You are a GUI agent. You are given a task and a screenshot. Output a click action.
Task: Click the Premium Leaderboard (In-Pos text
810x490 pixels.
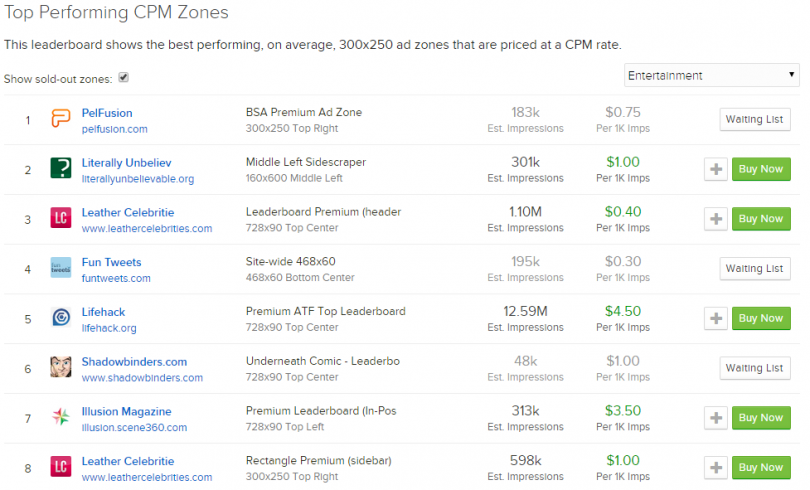pos(321,410)
